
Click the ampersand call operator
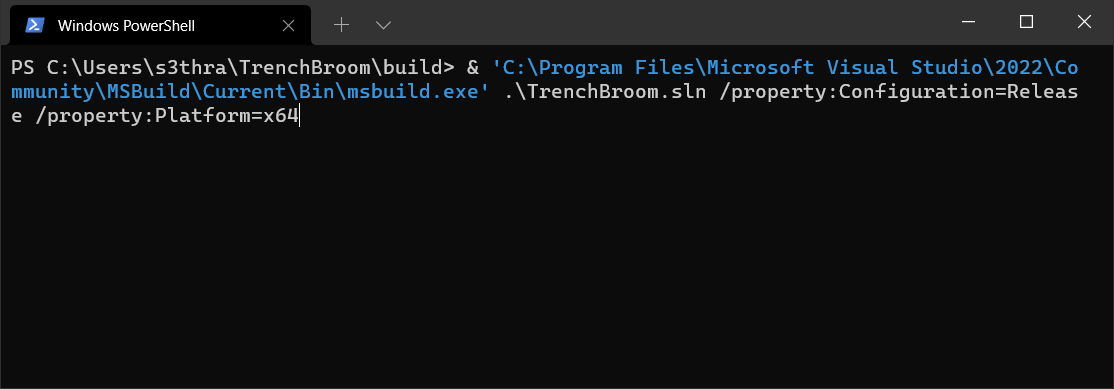472,67
